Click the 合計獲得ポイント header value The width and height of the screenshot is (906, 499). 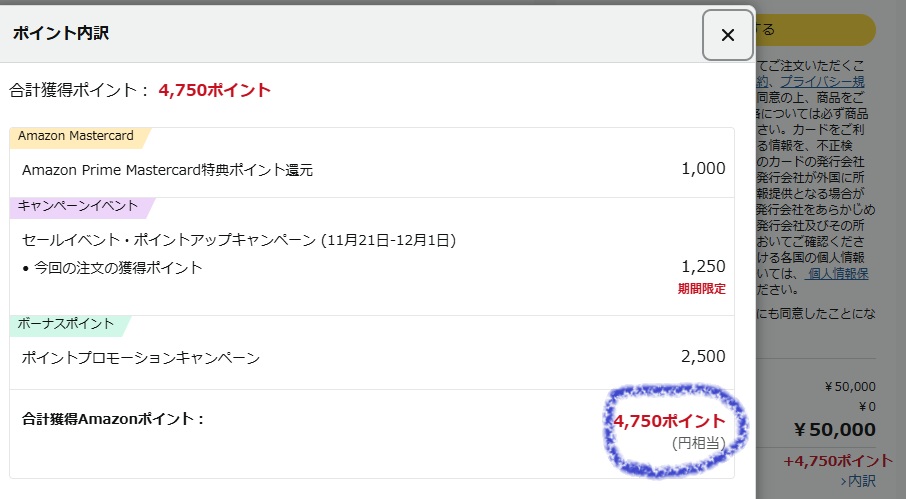click(x=214, y=90)
